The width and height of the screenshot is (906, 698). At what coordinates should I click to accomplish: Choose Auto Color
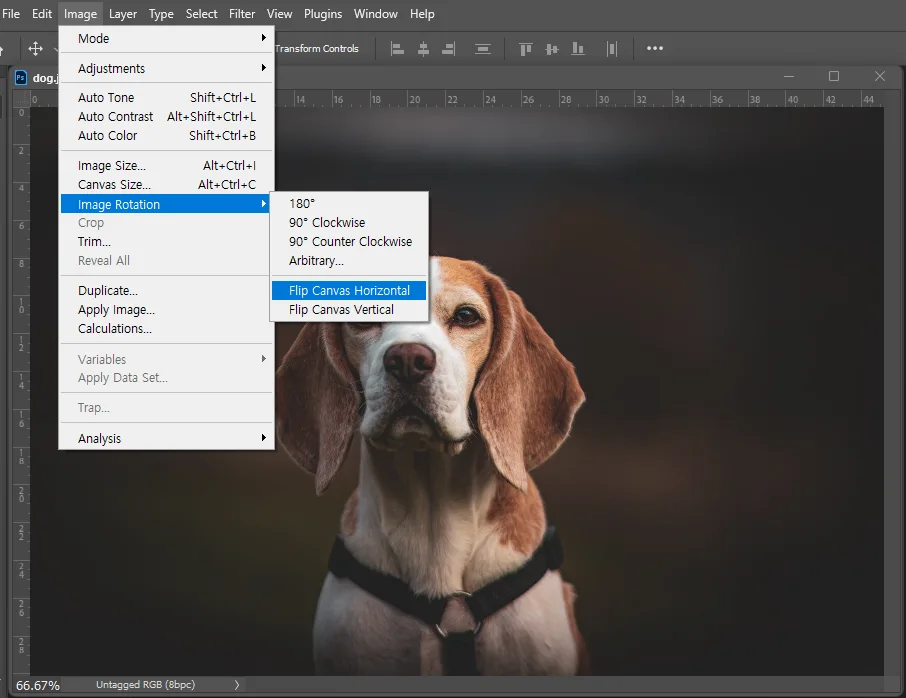click(x=166, y=135)
